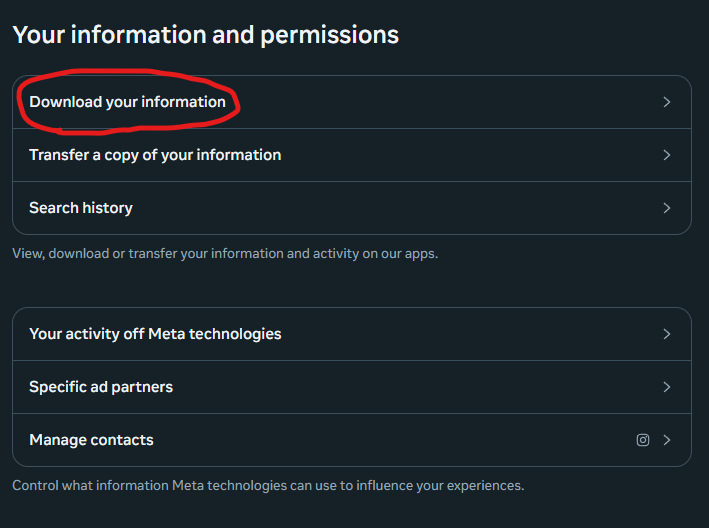The image size is (709, 528).
Task: Click the blank middle area of Search history row
Action: [x=400, y=208]
